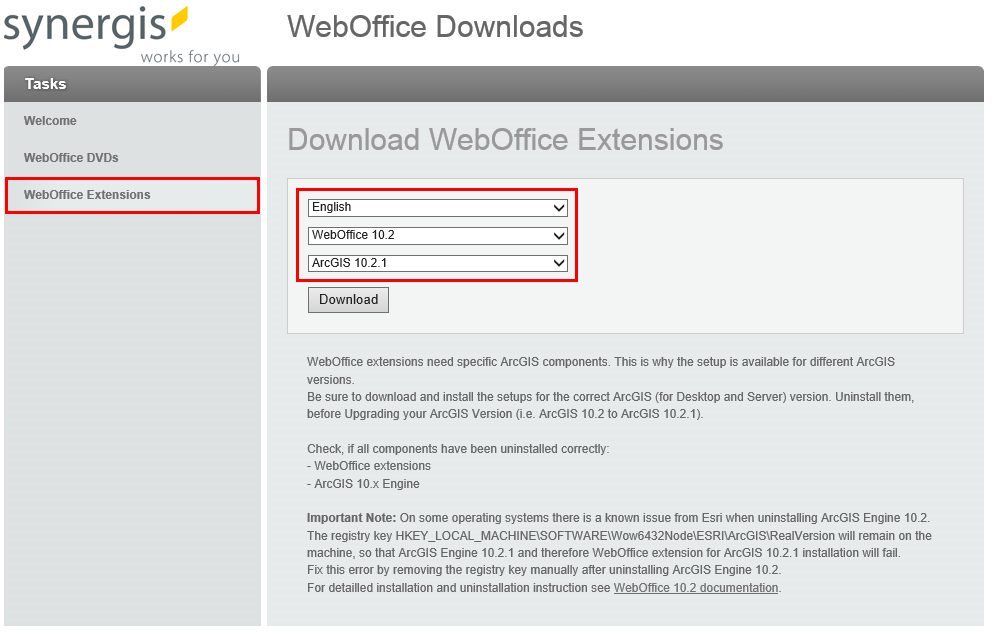Viewport: 997px width, 635px height.
Task: Open the Welcome page from Tasks
Action: pos(48,120)
